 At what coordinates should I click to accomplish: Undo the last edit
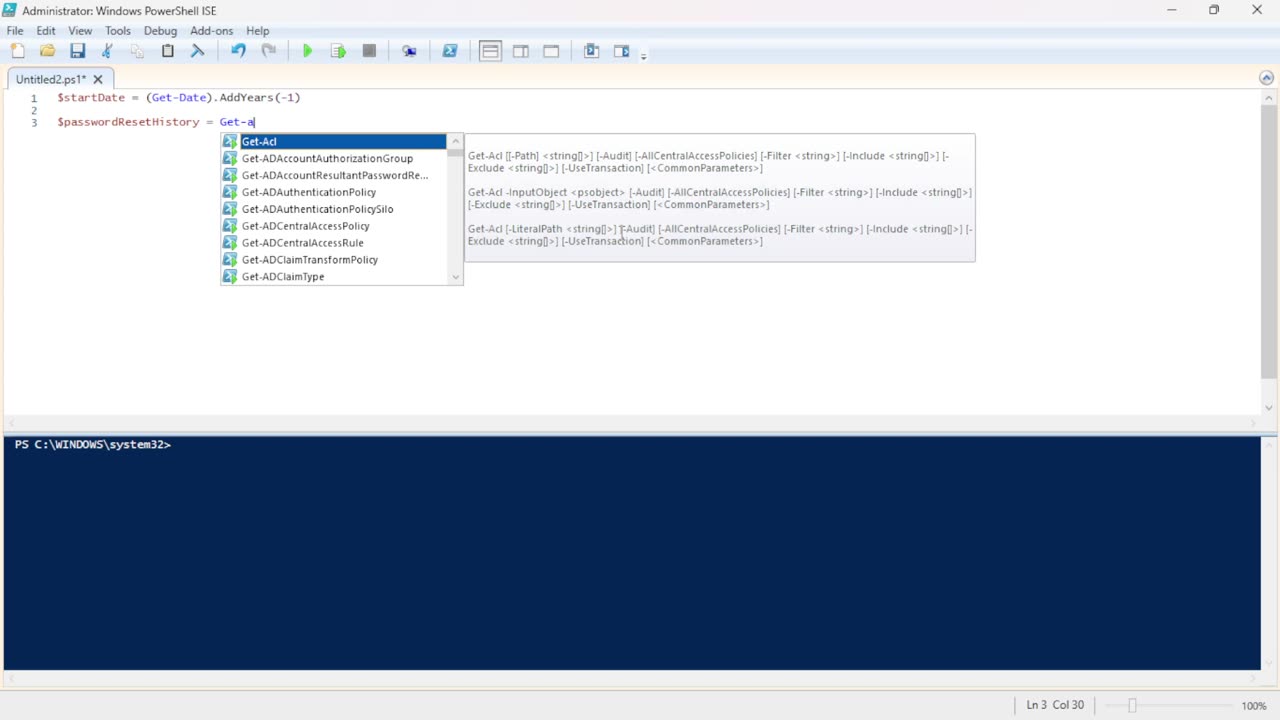pyautogui.click(x=238, y=51)
